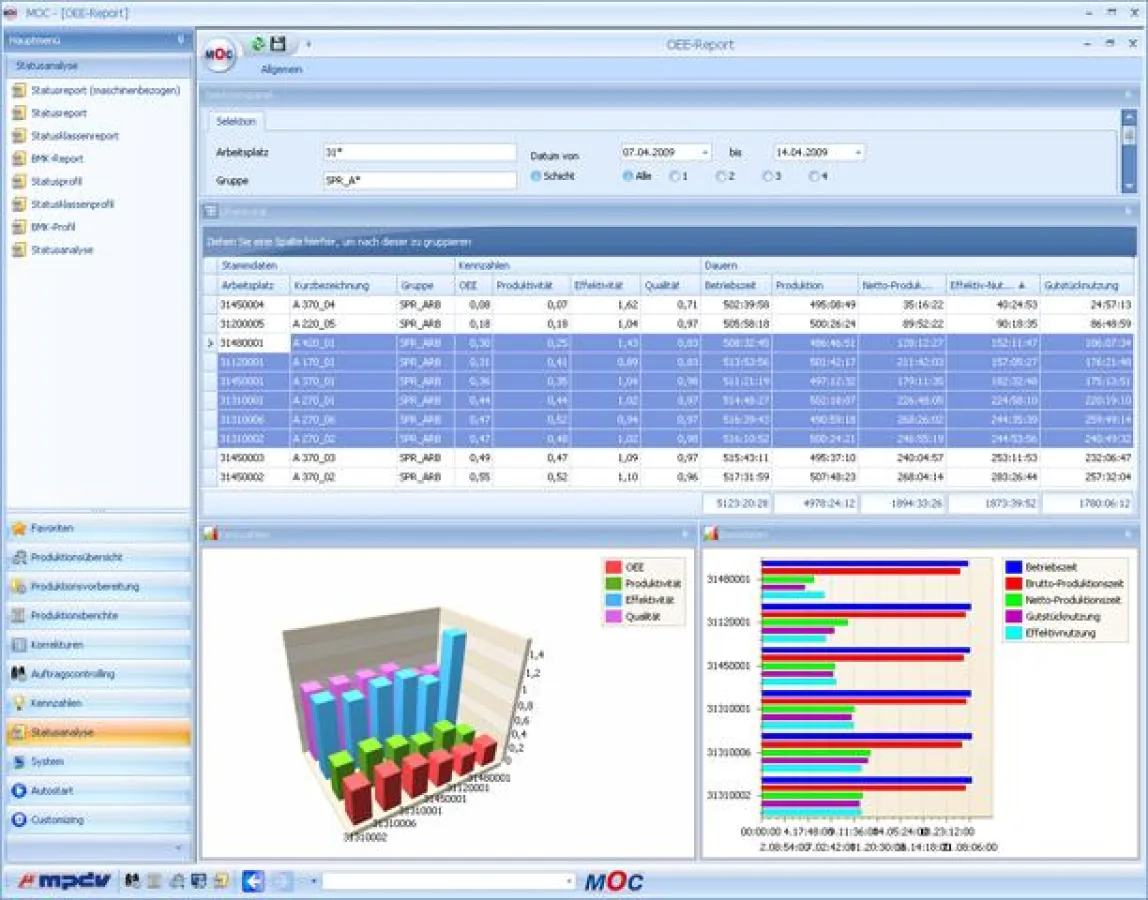Open the BMK-Report item icon
Image resolution: width=1148 pixels, height=900 pixels.
[x=19, y=158]
